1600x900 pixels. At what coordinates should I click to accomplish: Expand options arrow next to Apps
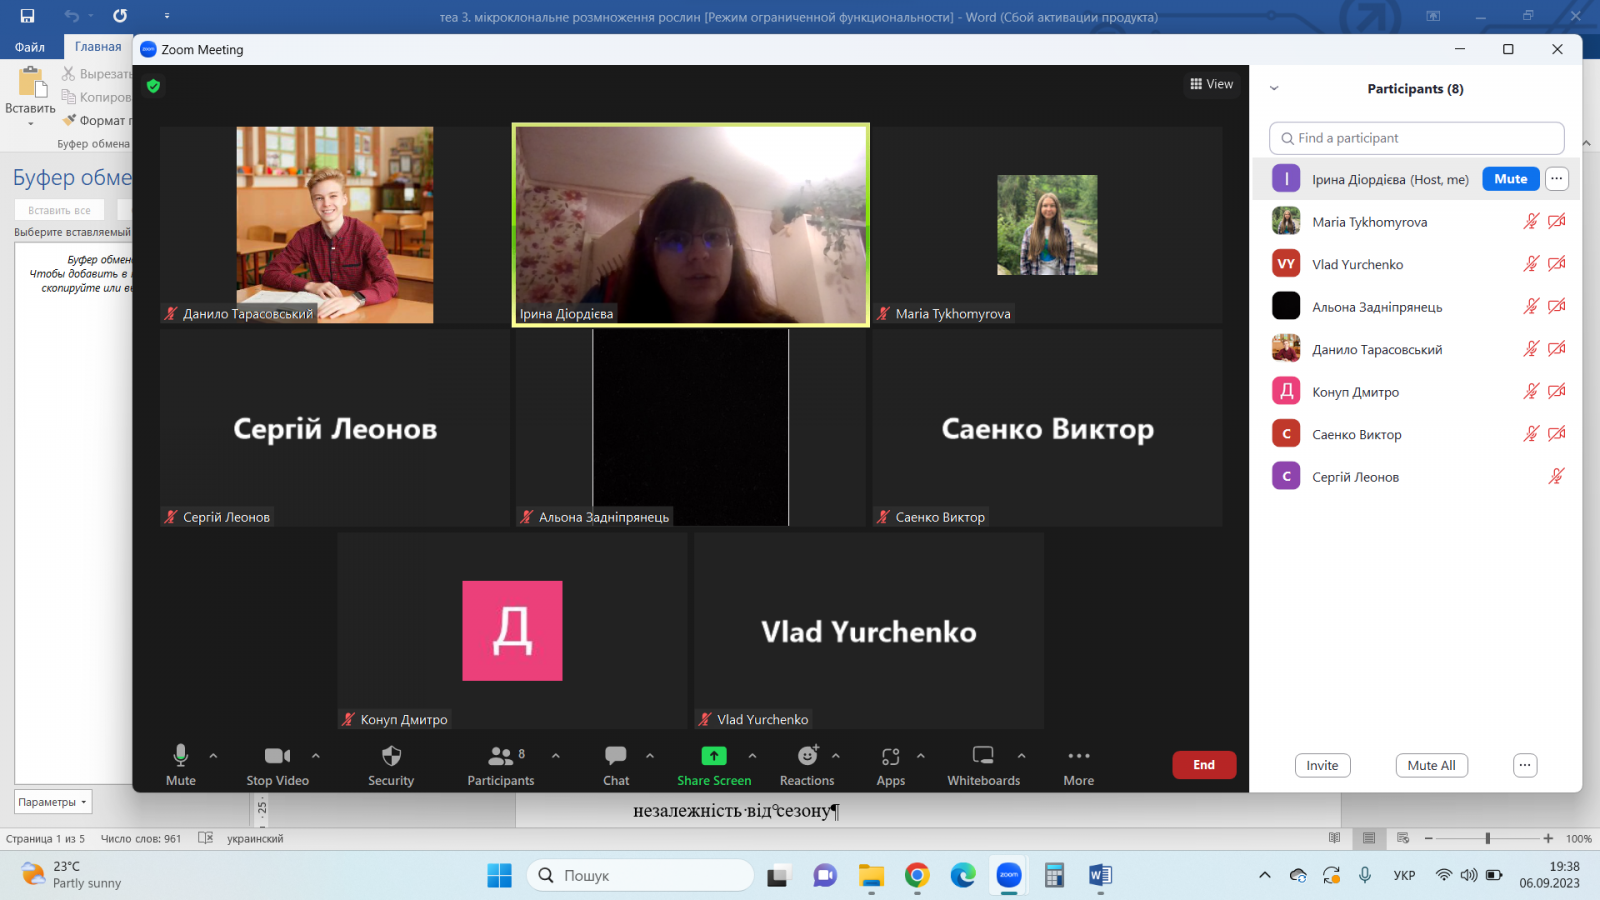(921, 756)
